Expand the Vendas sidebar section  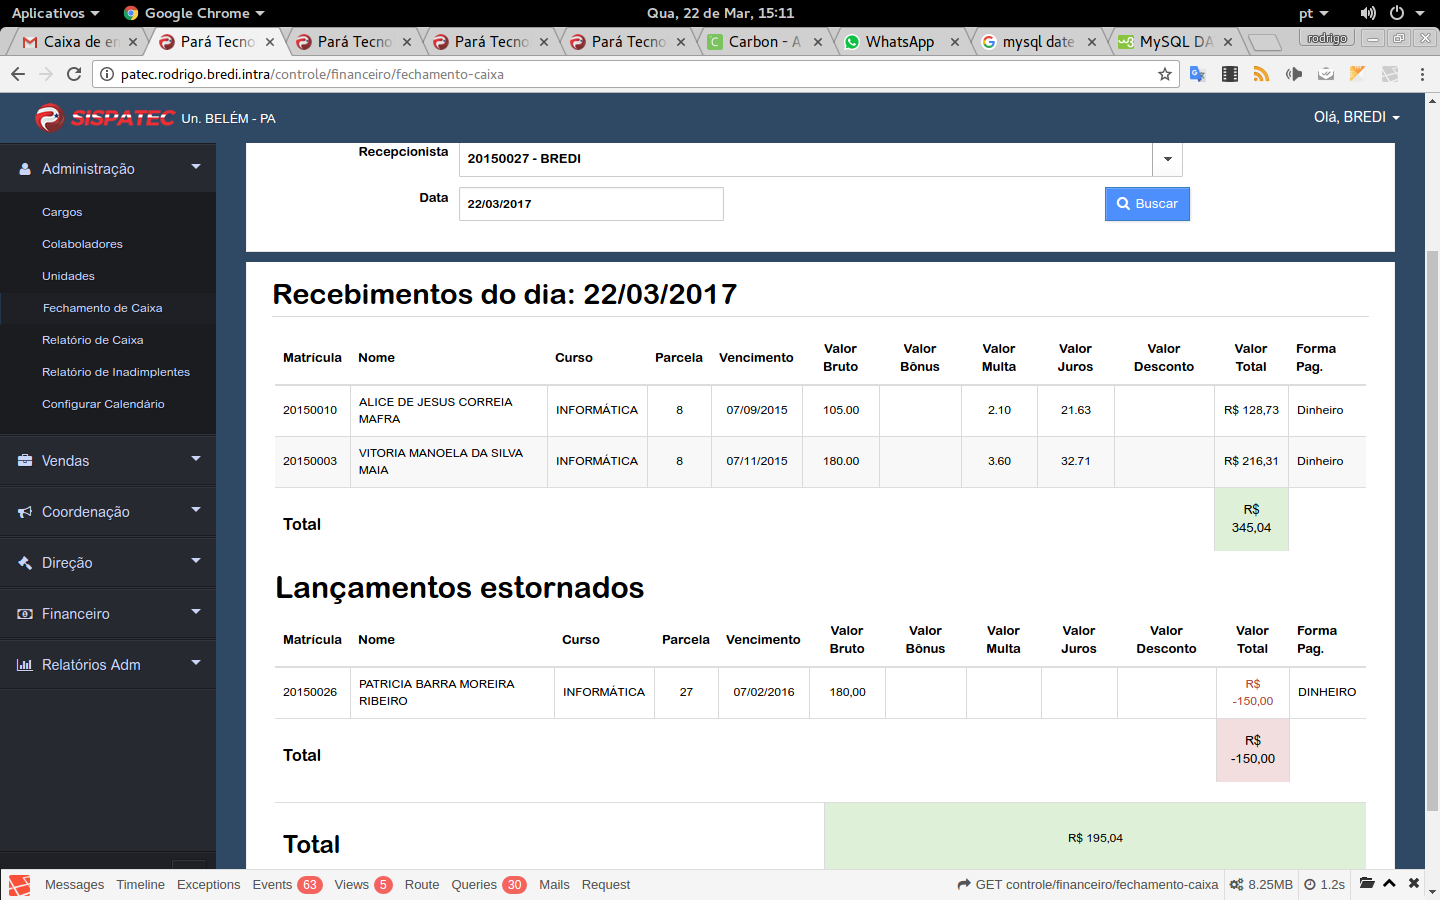pyautogui.click(x=108, y=461)
